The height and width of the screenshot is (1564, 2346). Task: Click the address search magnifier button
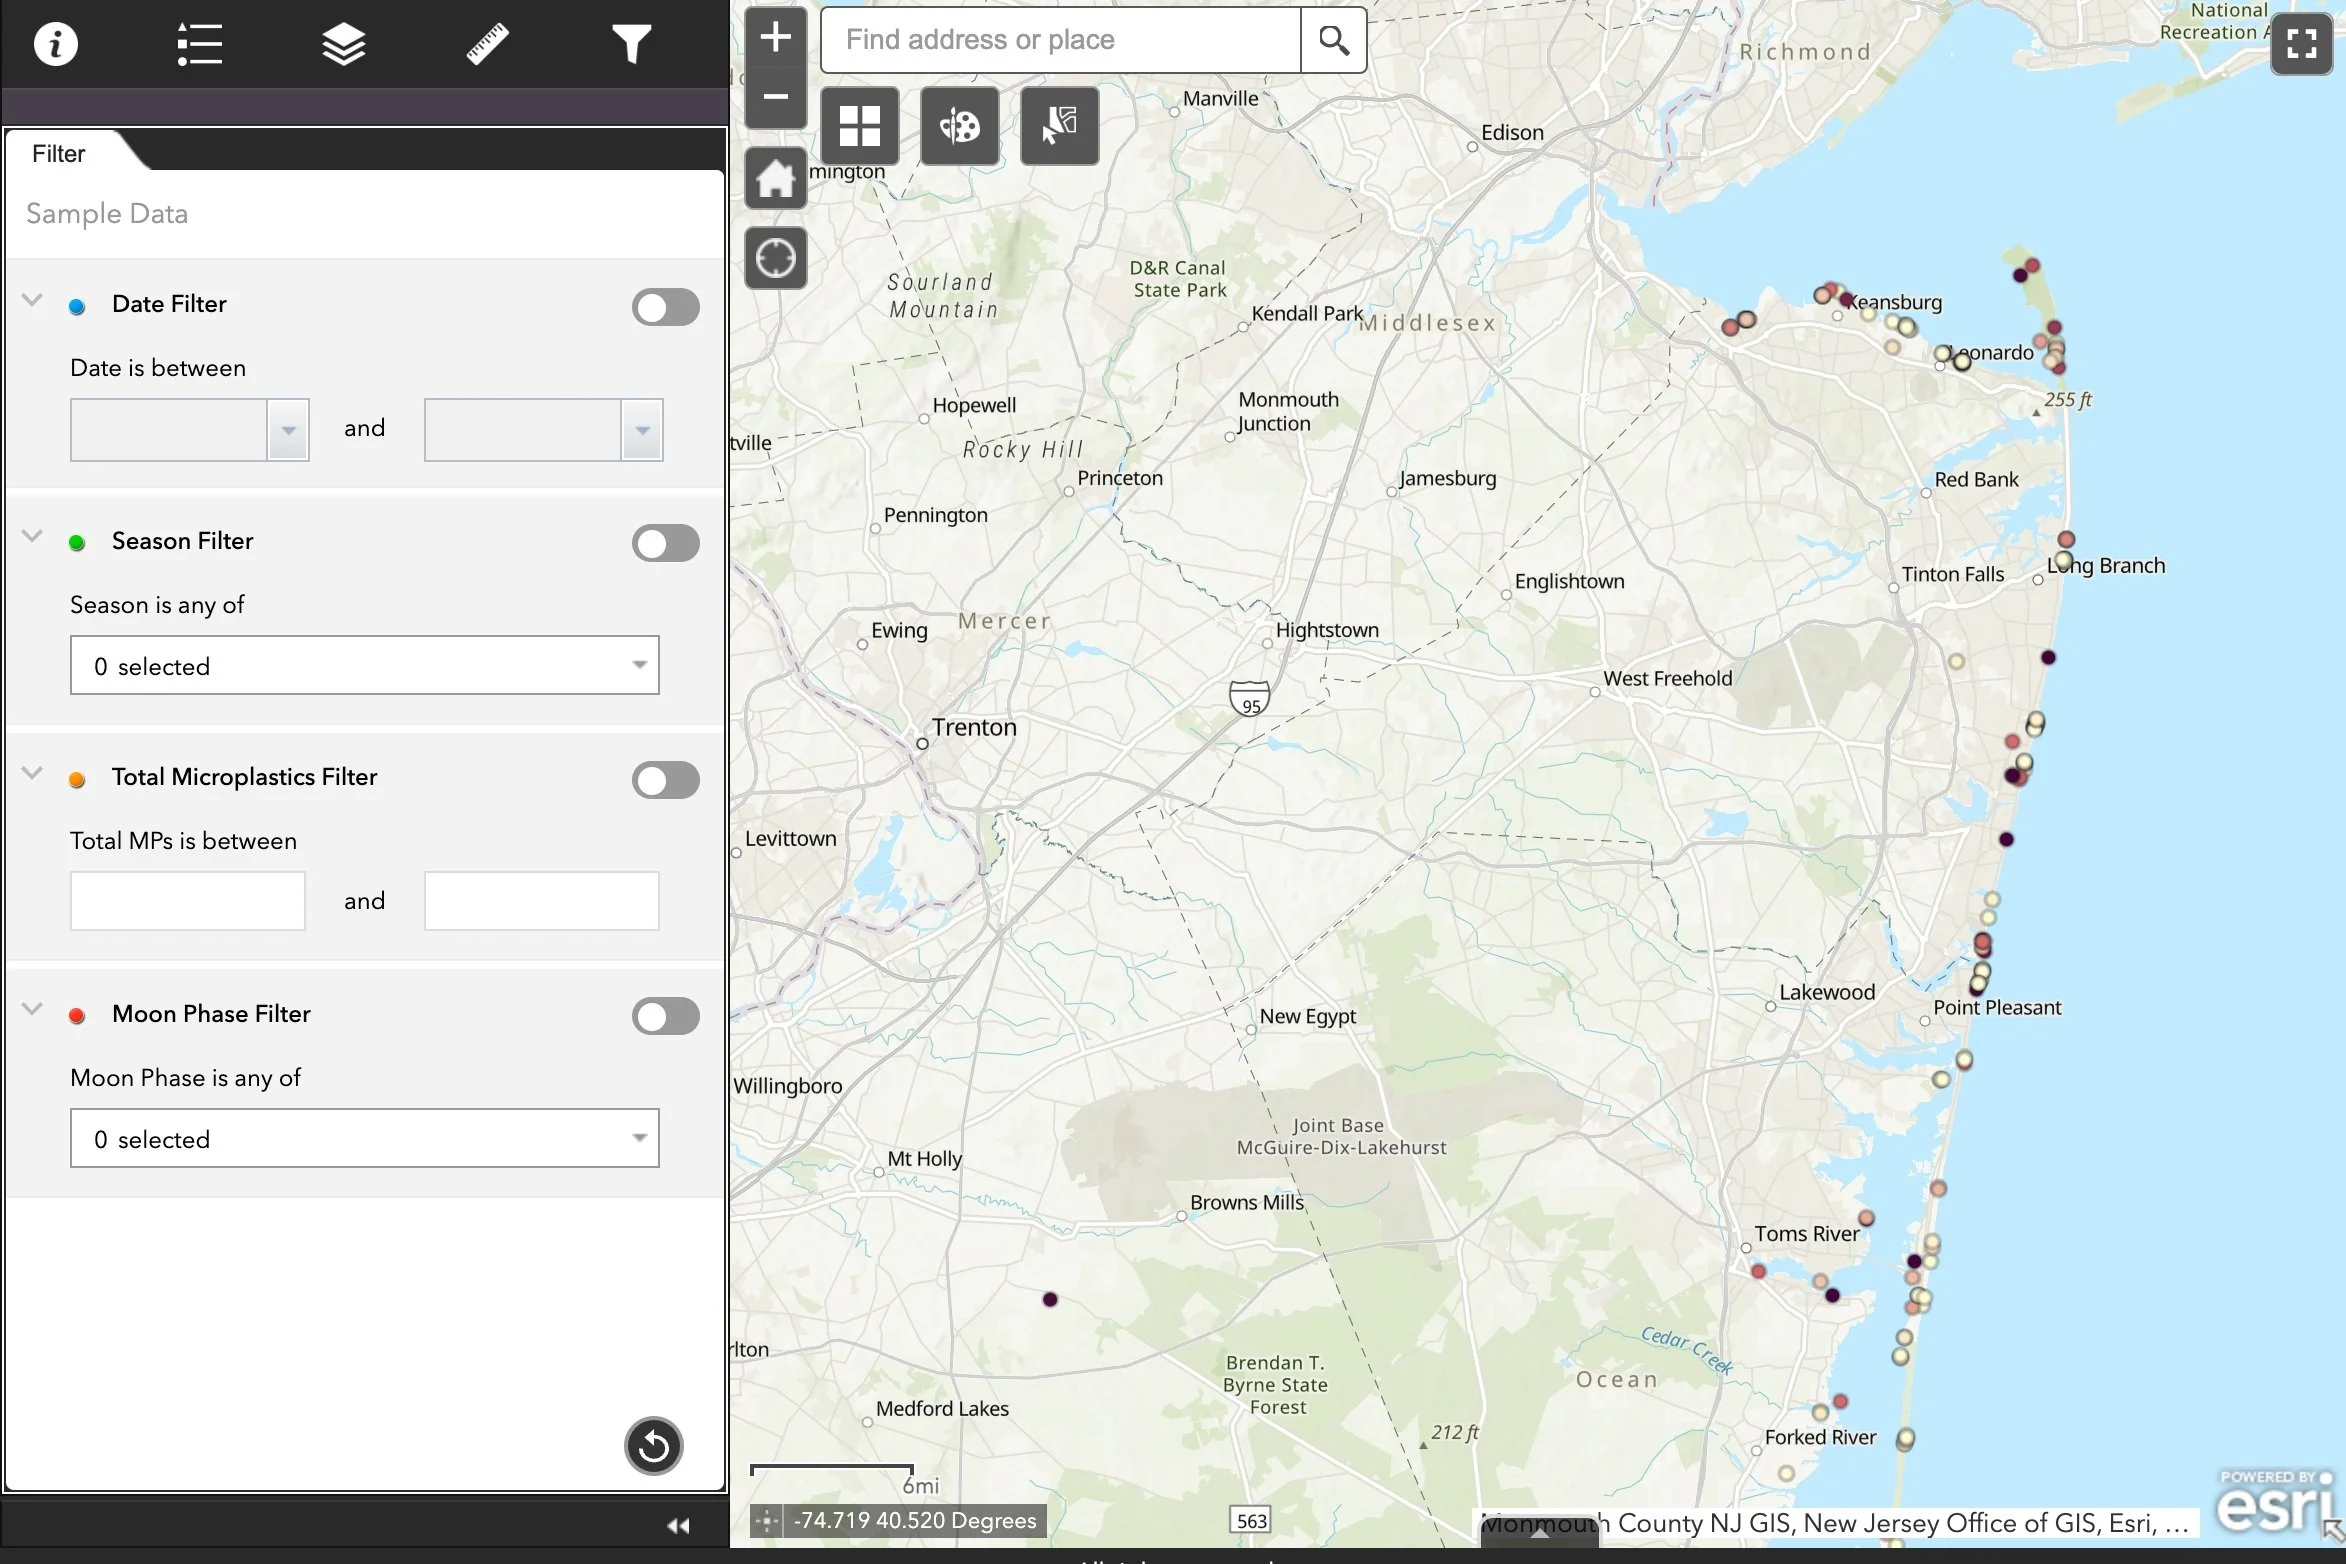click(x=1333, y=40)
